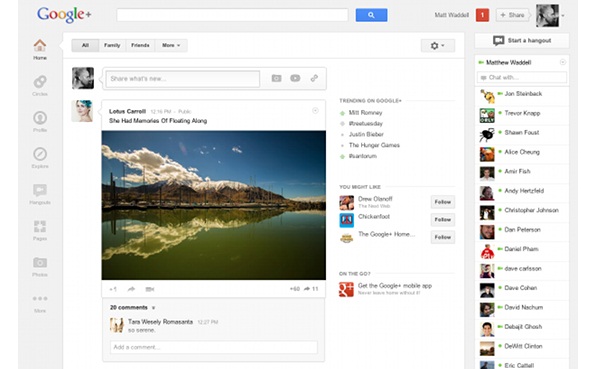Image resolution: width=600 pixels, height=369 pixels.
Task: Open the Google+ mobile app icon
Action: pyautogui.click(x=346, y=289)
